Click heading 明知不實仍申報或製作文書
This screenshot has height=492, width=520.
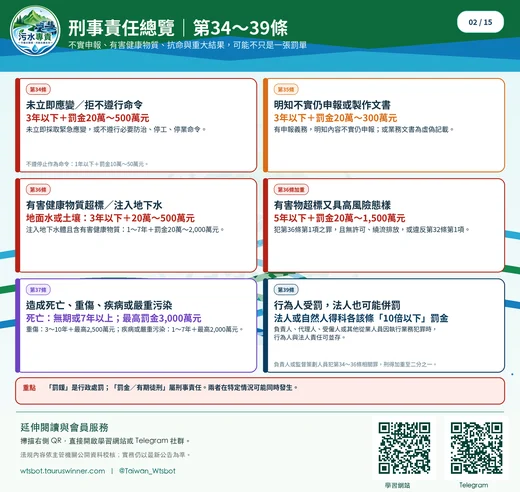[332, 105]
